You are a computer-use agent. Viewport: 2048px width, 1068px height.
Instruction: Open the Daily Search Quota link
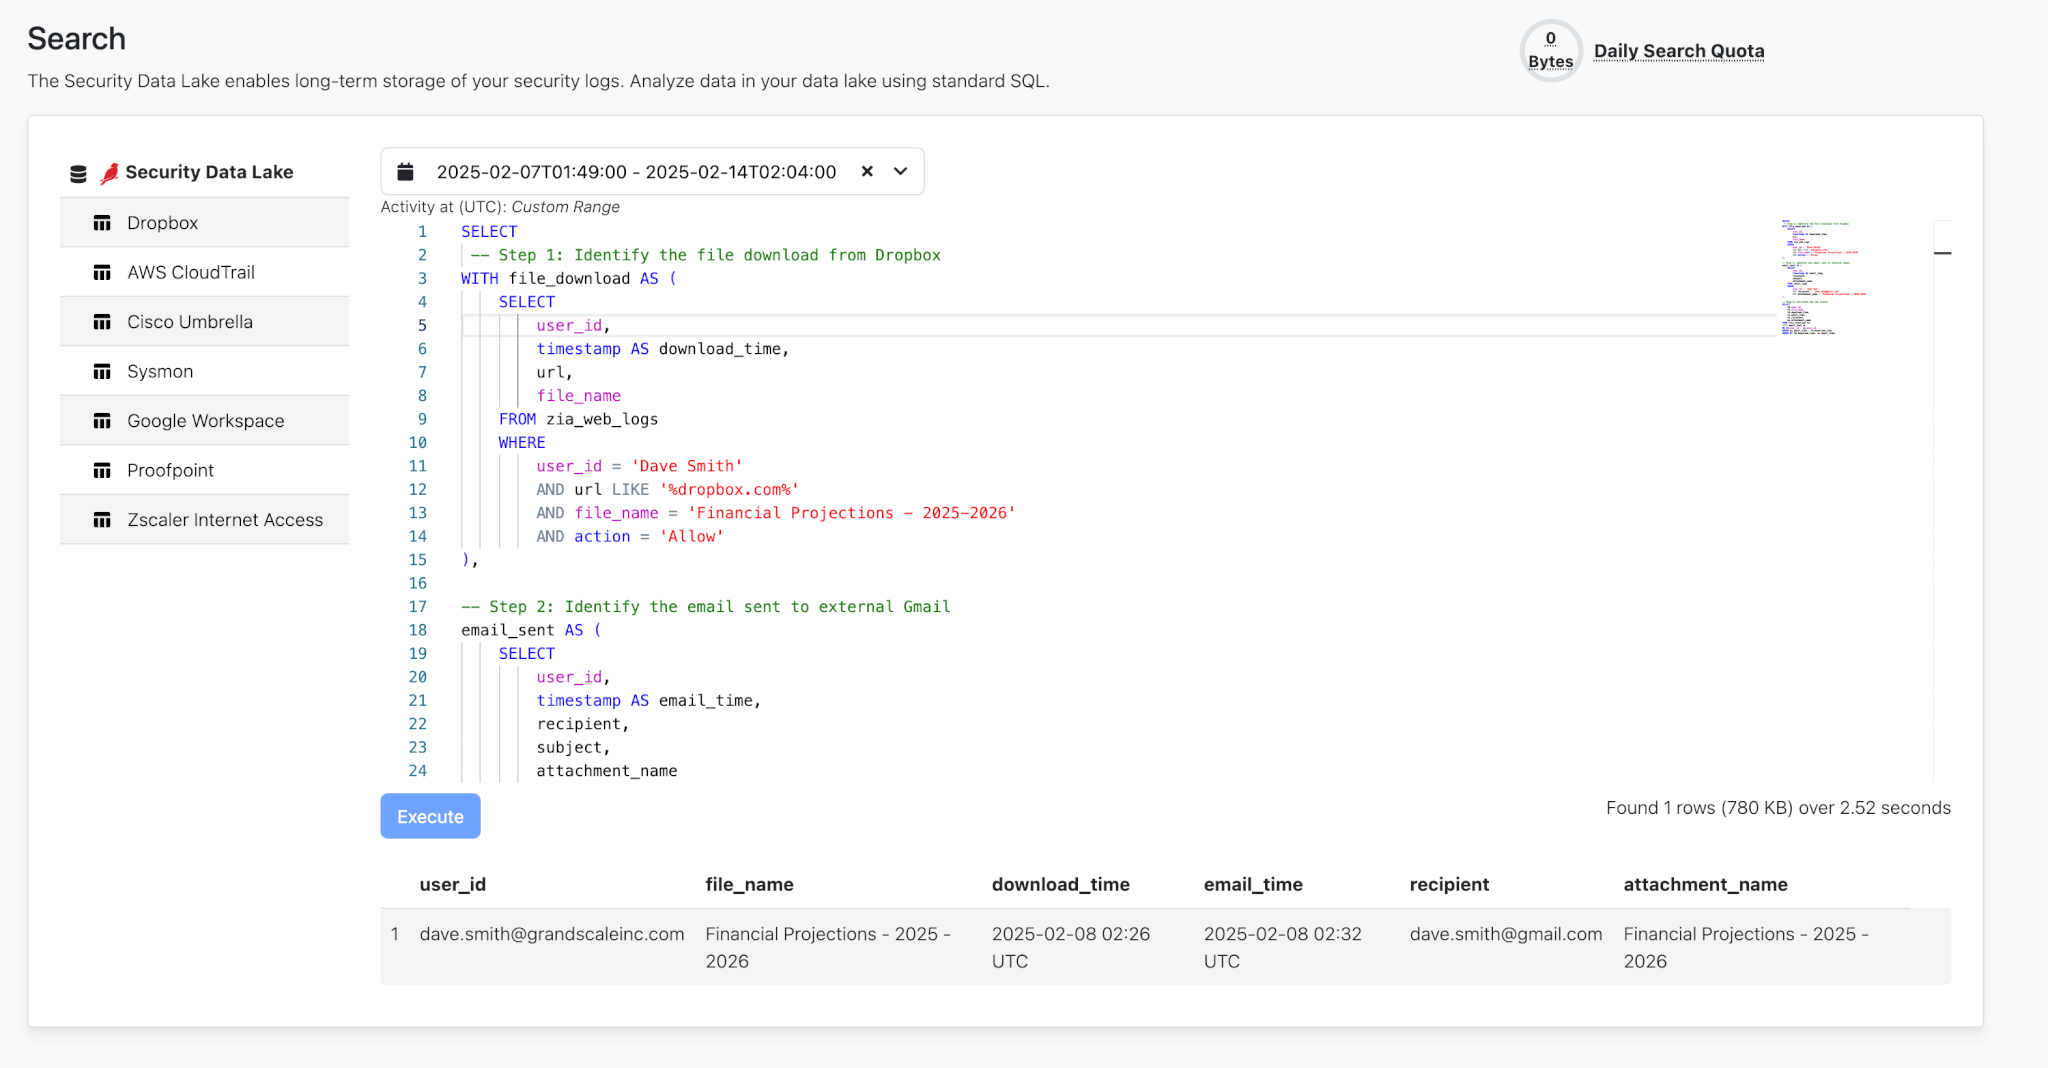(x=1679, y=51)
